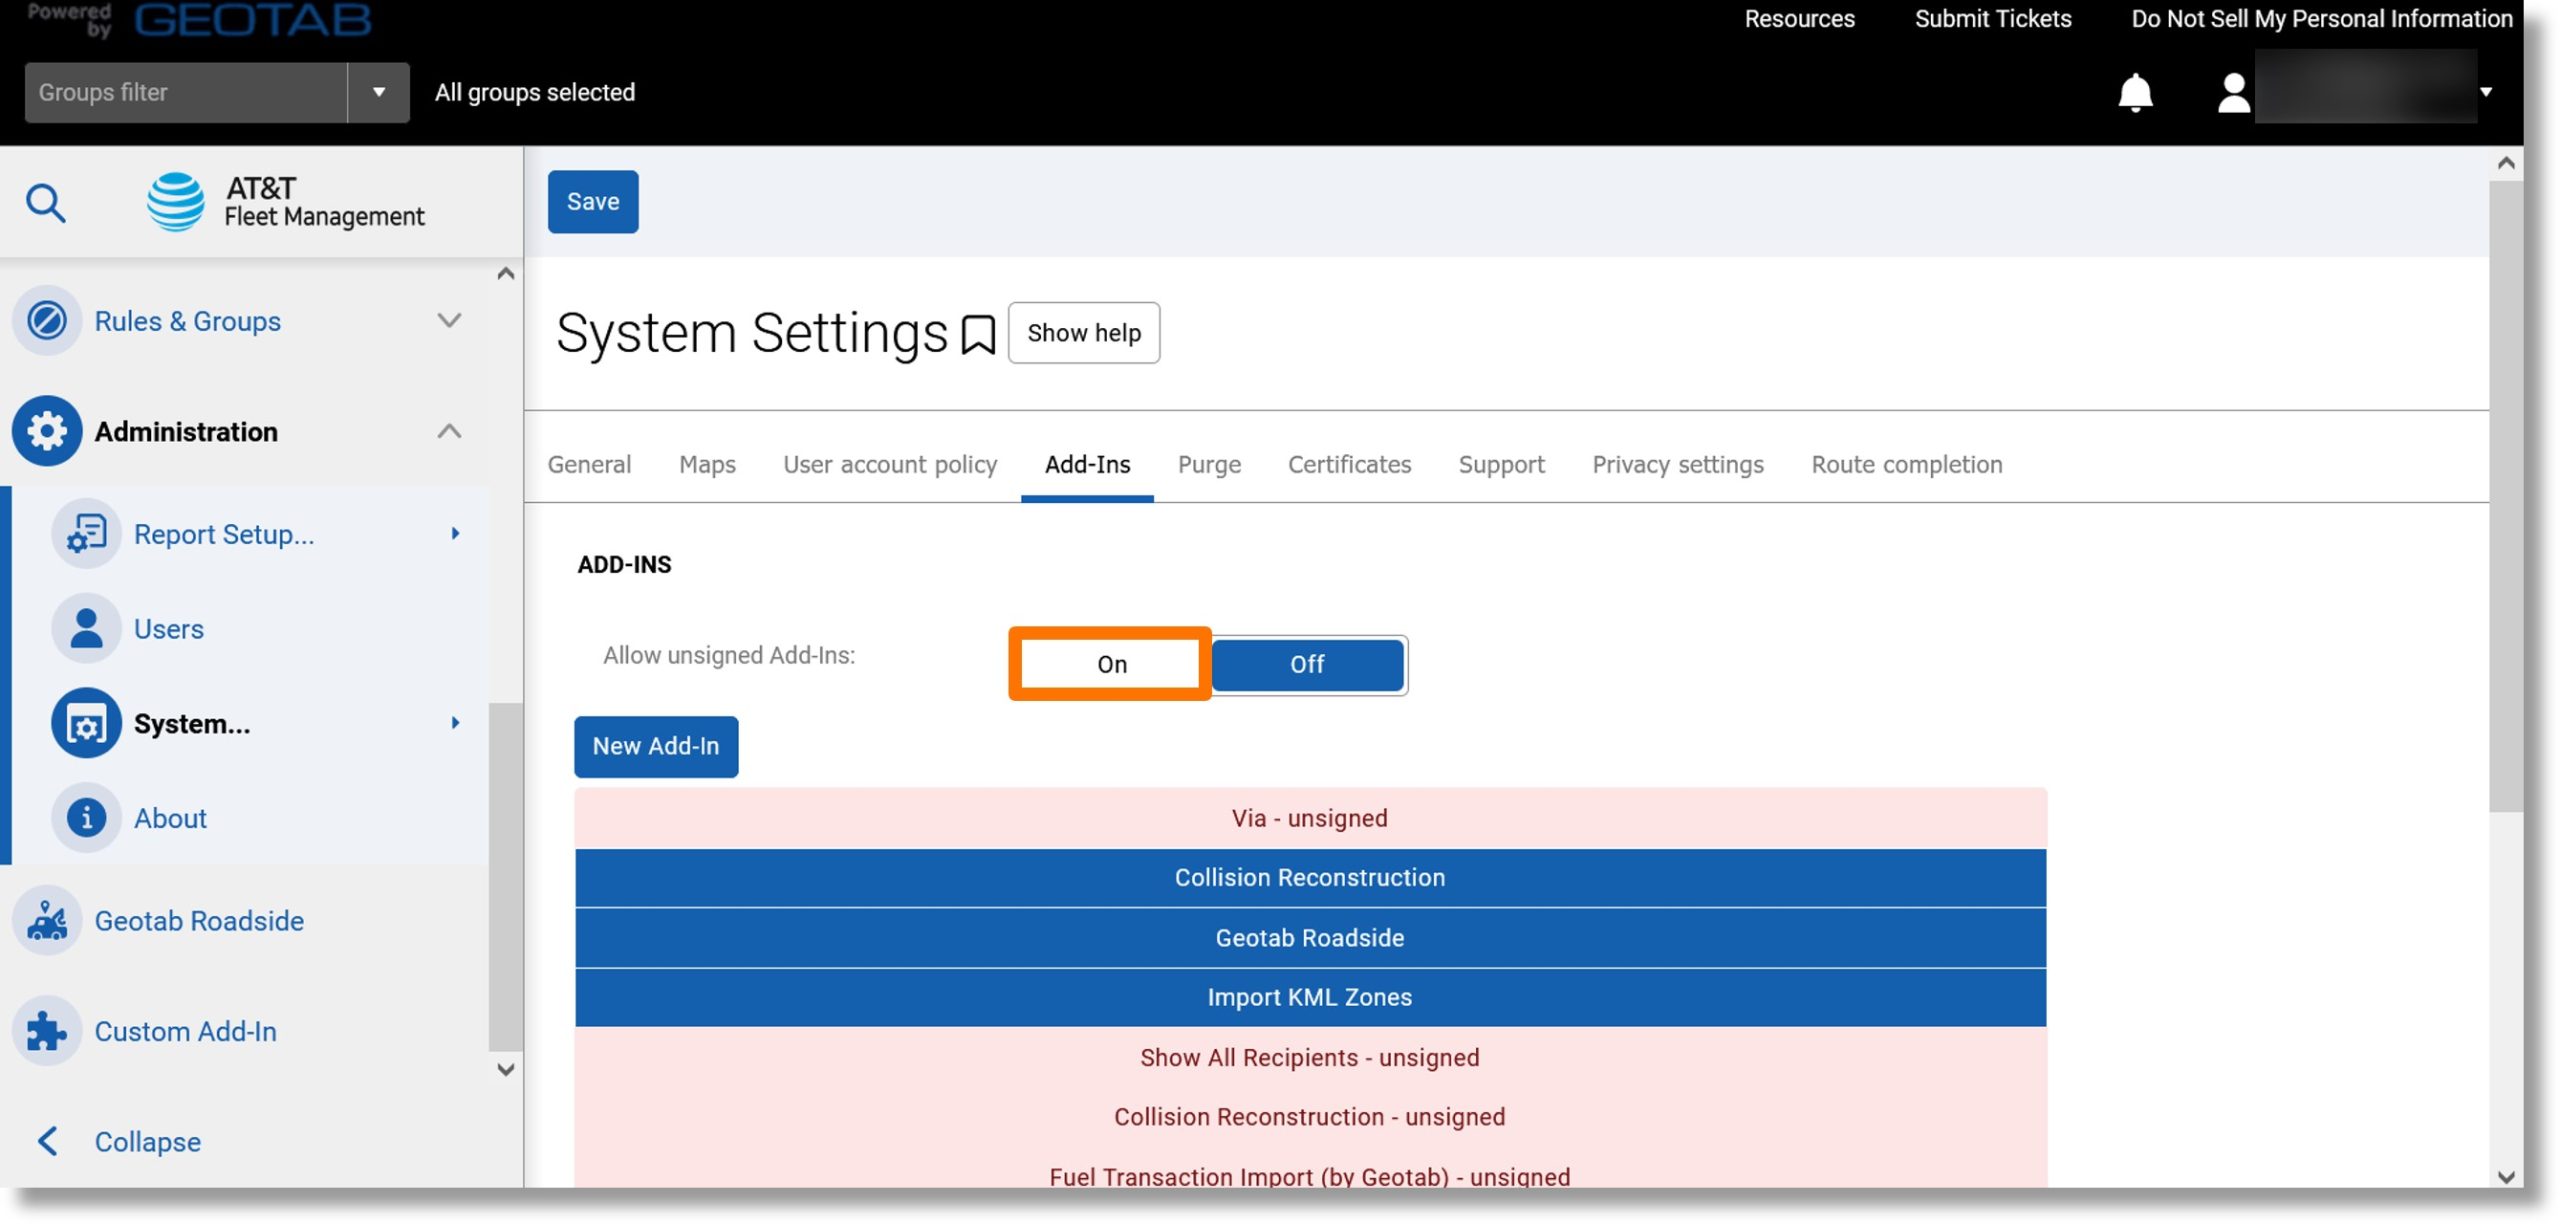Switch to the General tab
Image resolution: width=2560 pixels, height=1224 pixels.
coord(589,465)
